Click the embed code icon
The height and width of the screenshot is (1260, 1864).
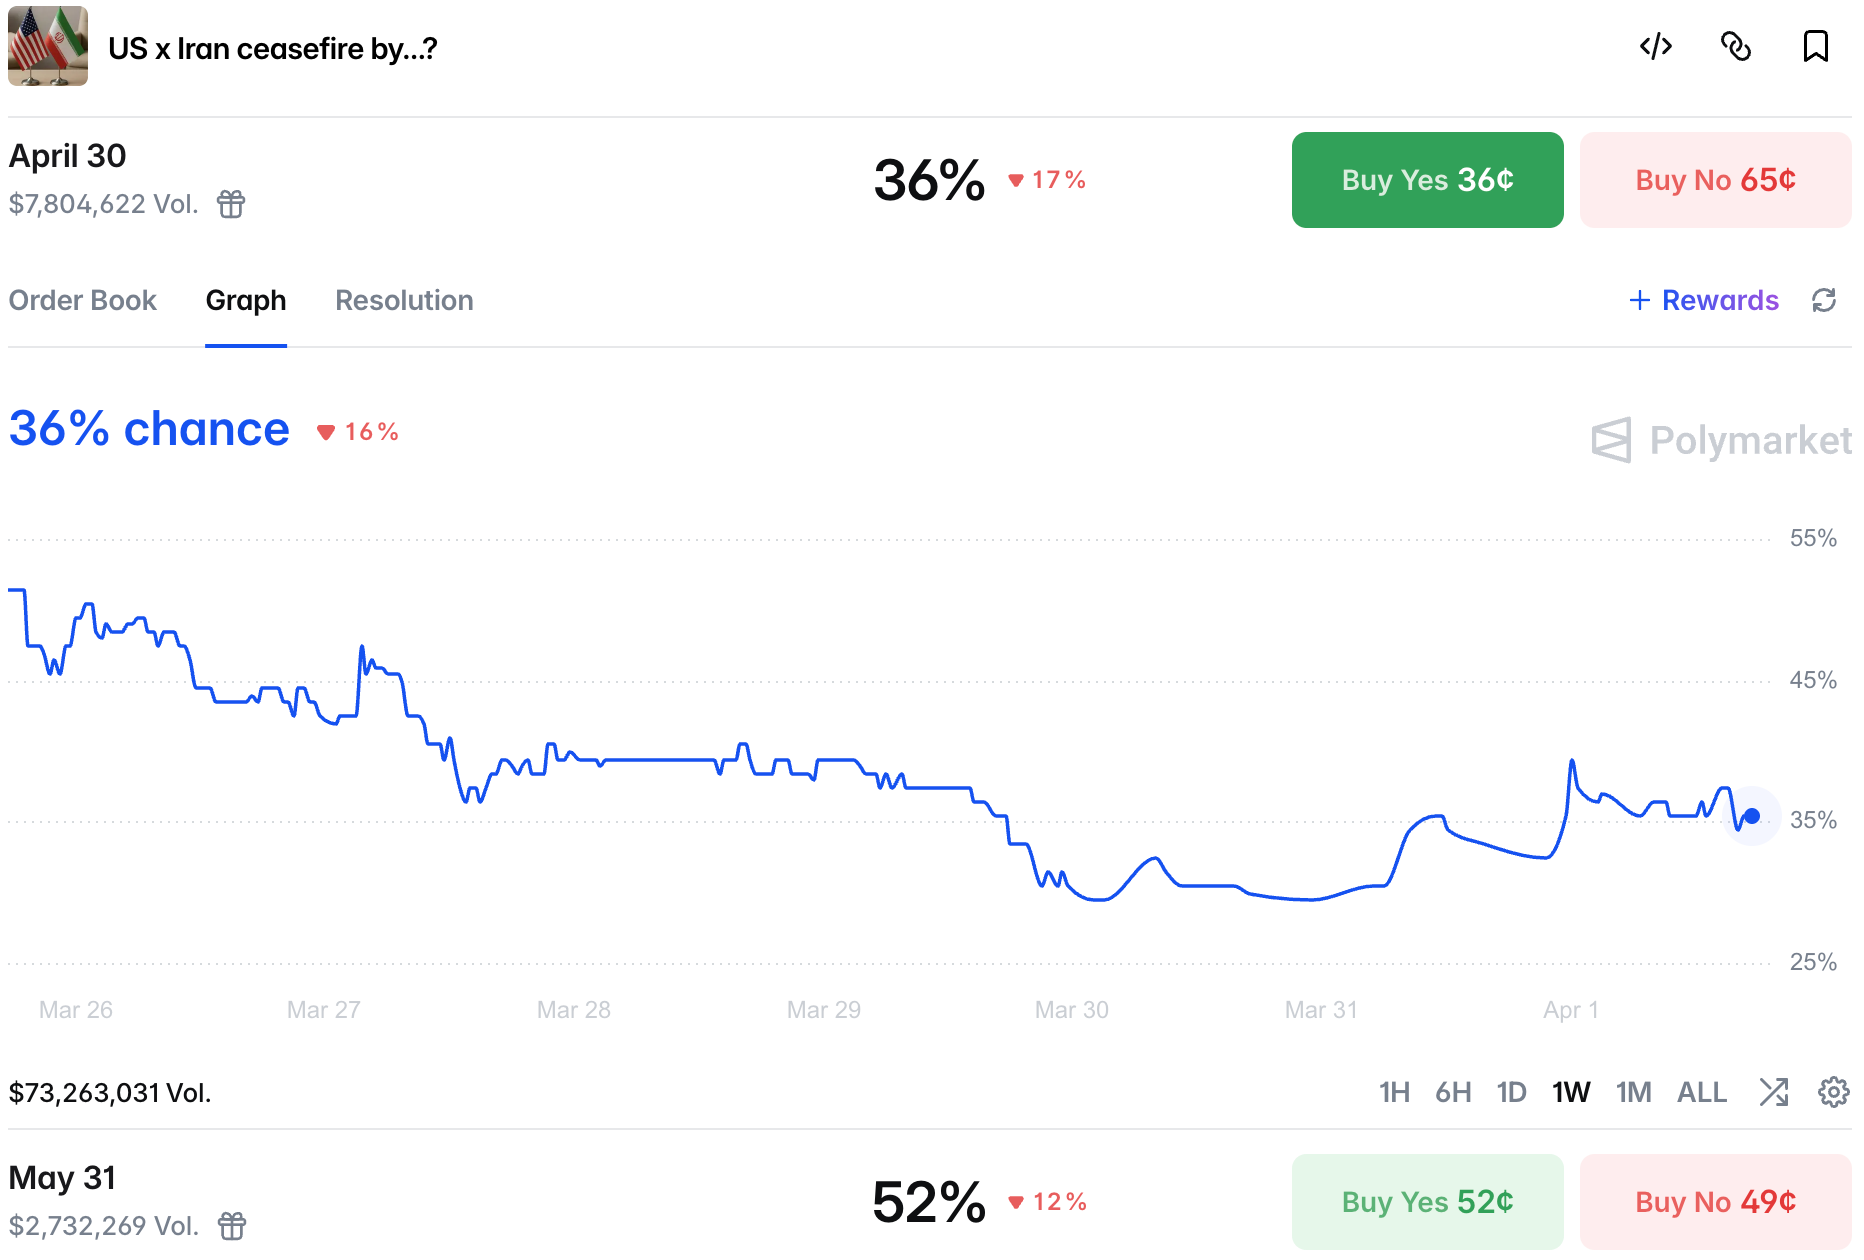pos(1656,47)
